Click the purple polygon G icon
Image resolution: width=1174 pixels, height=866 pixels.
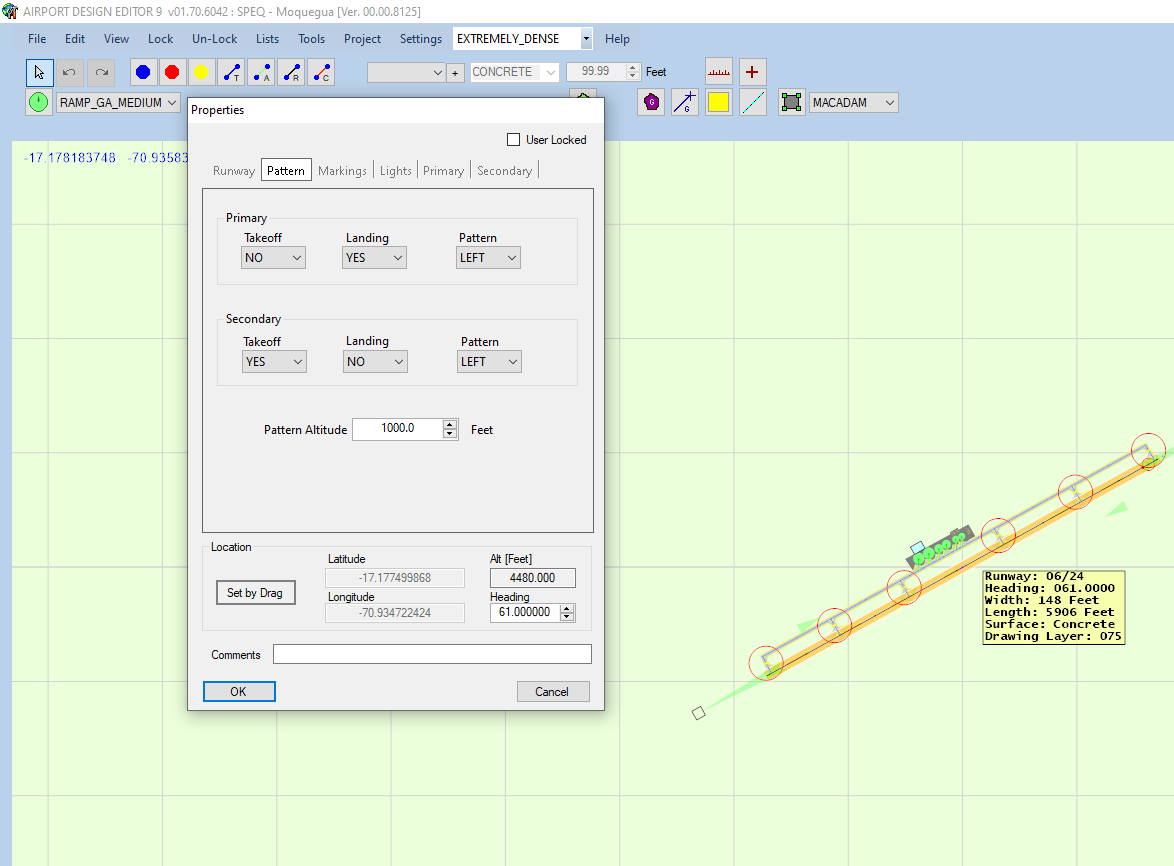[651, 103]
